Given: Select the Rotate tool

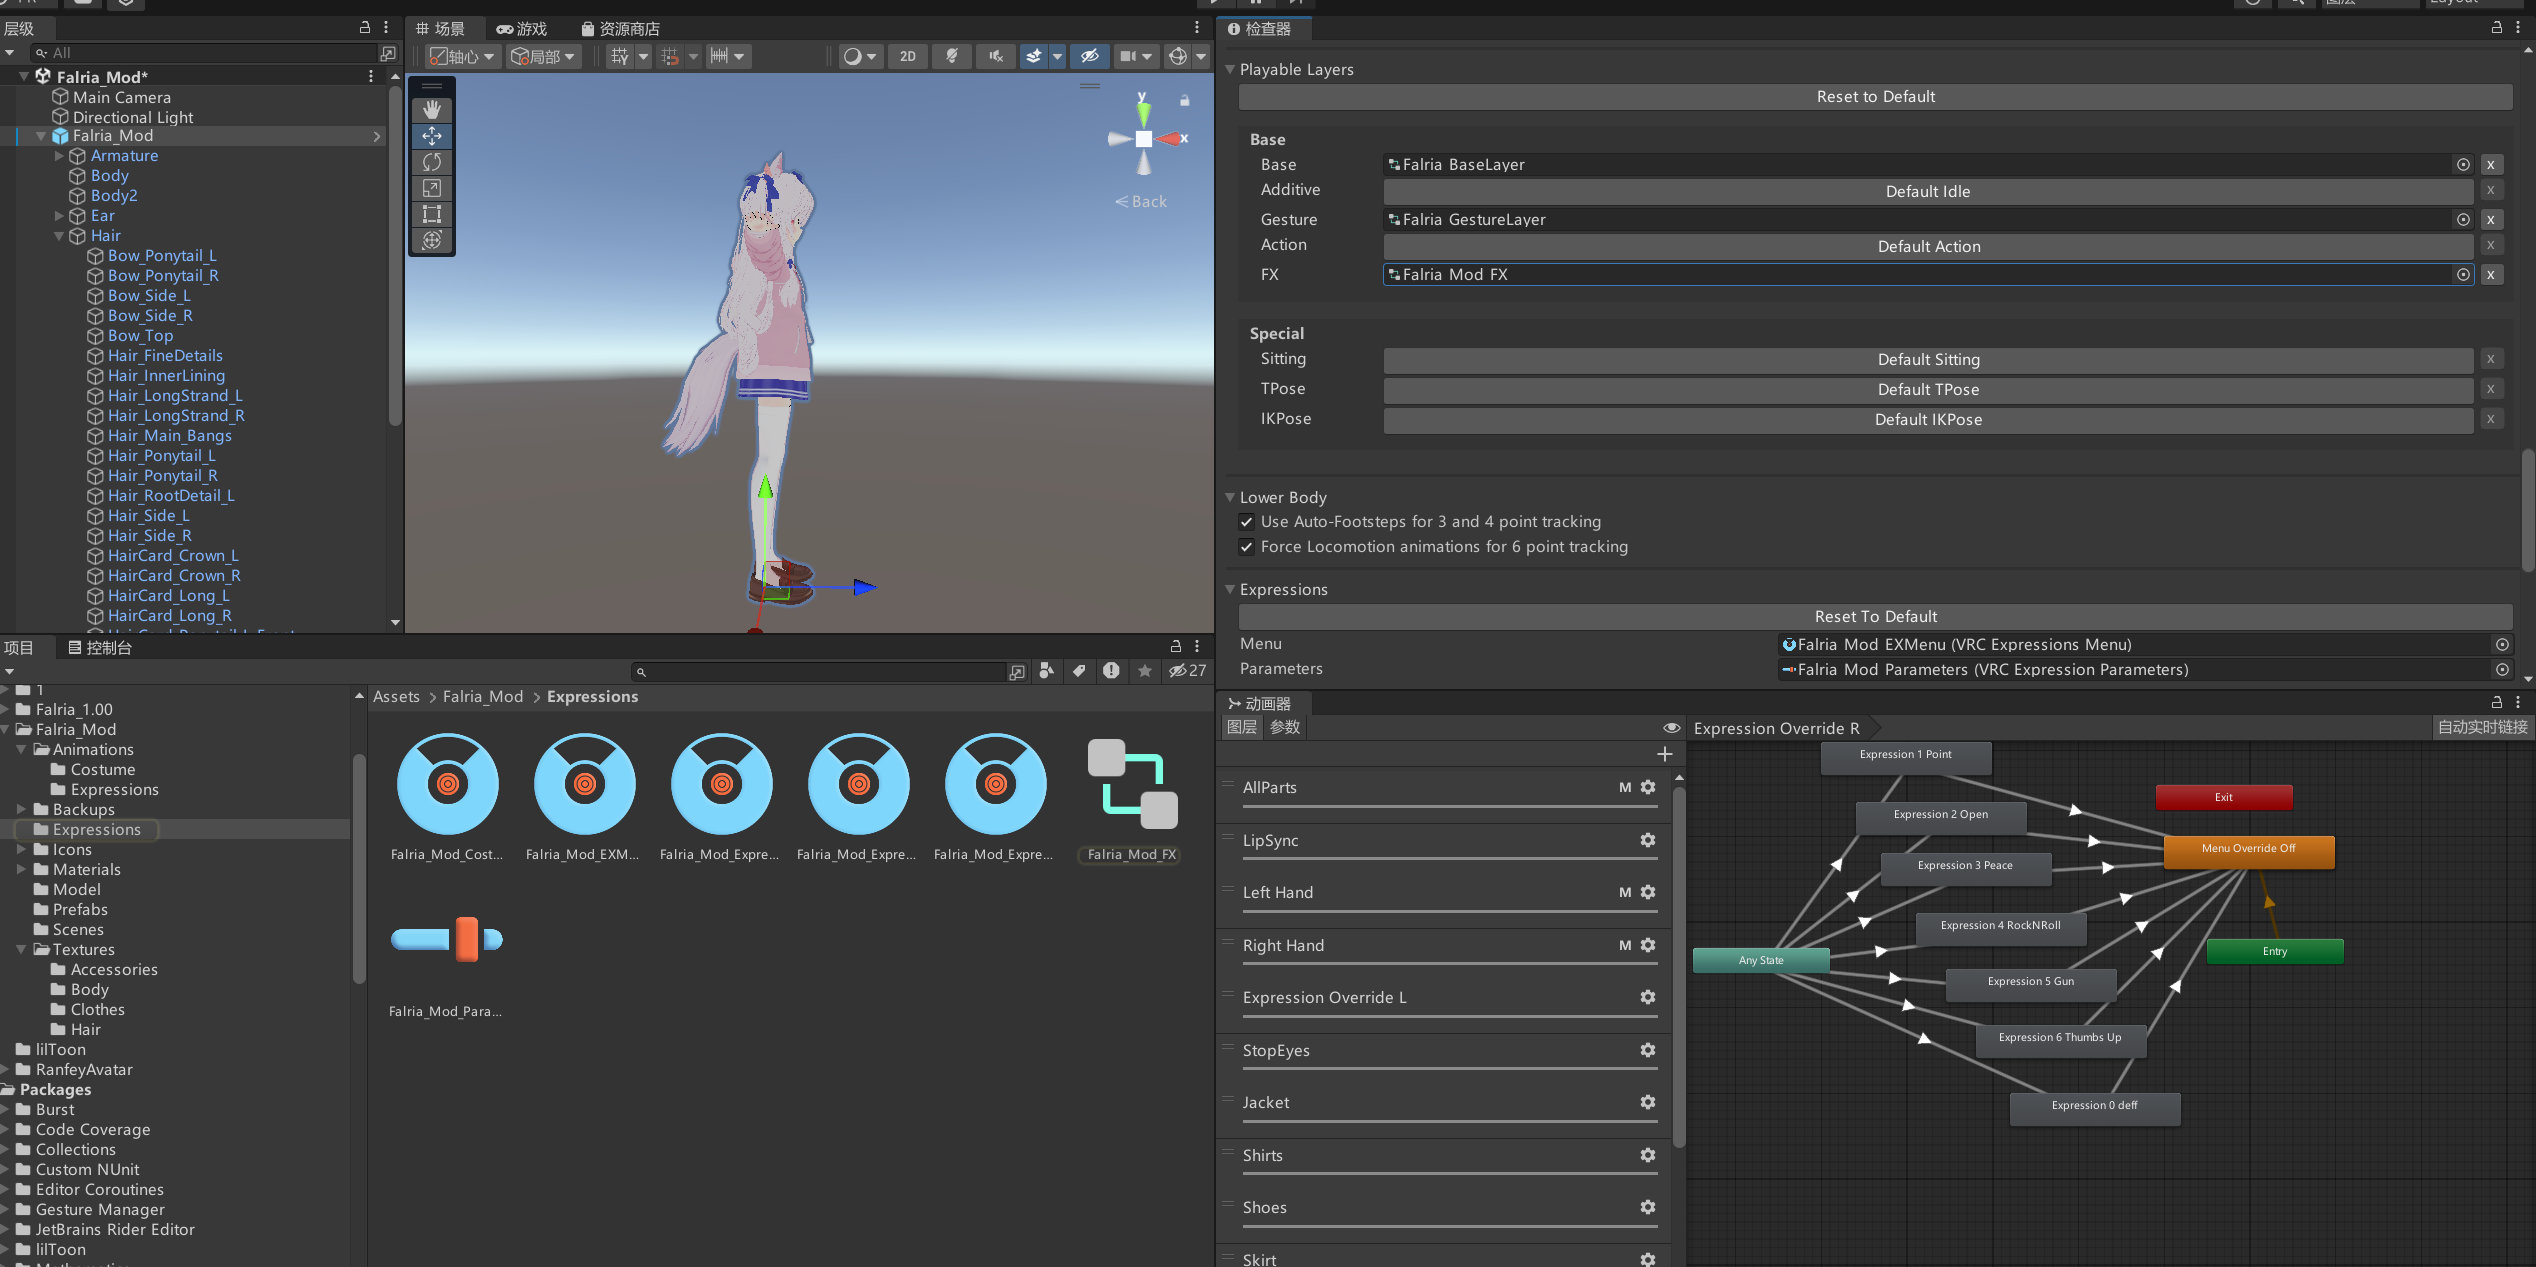Looking at the screenshot, I should point(432,161).
